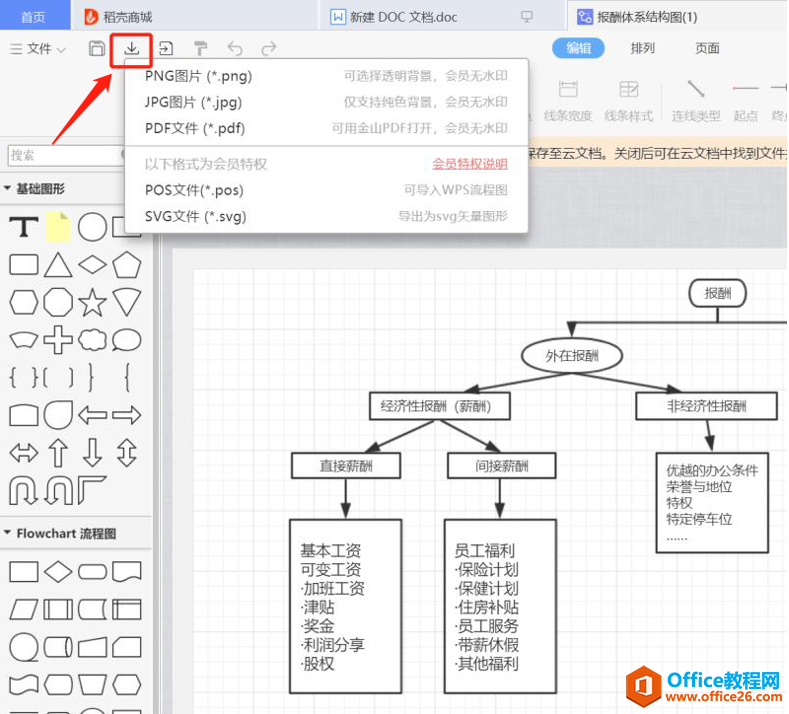Pick the five-point star shape
Screen dimensions: 789x714
click(x=92, y=302)
